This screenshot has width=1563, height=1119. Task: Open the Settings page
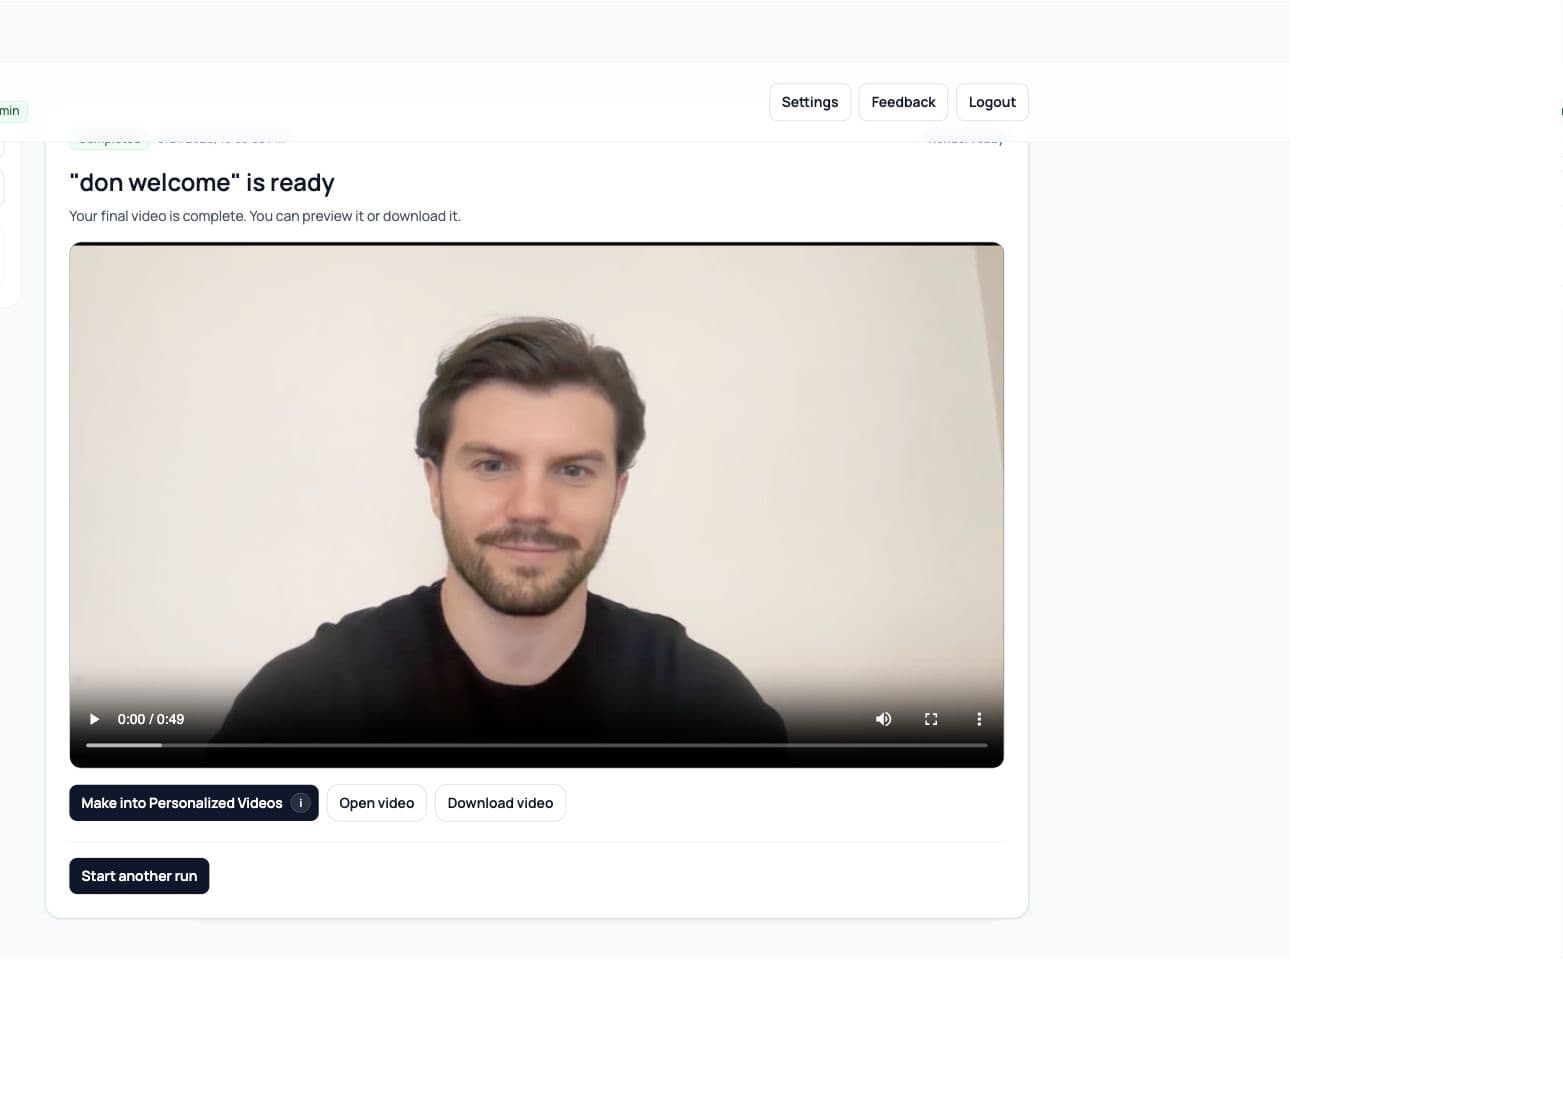point(810,102)
